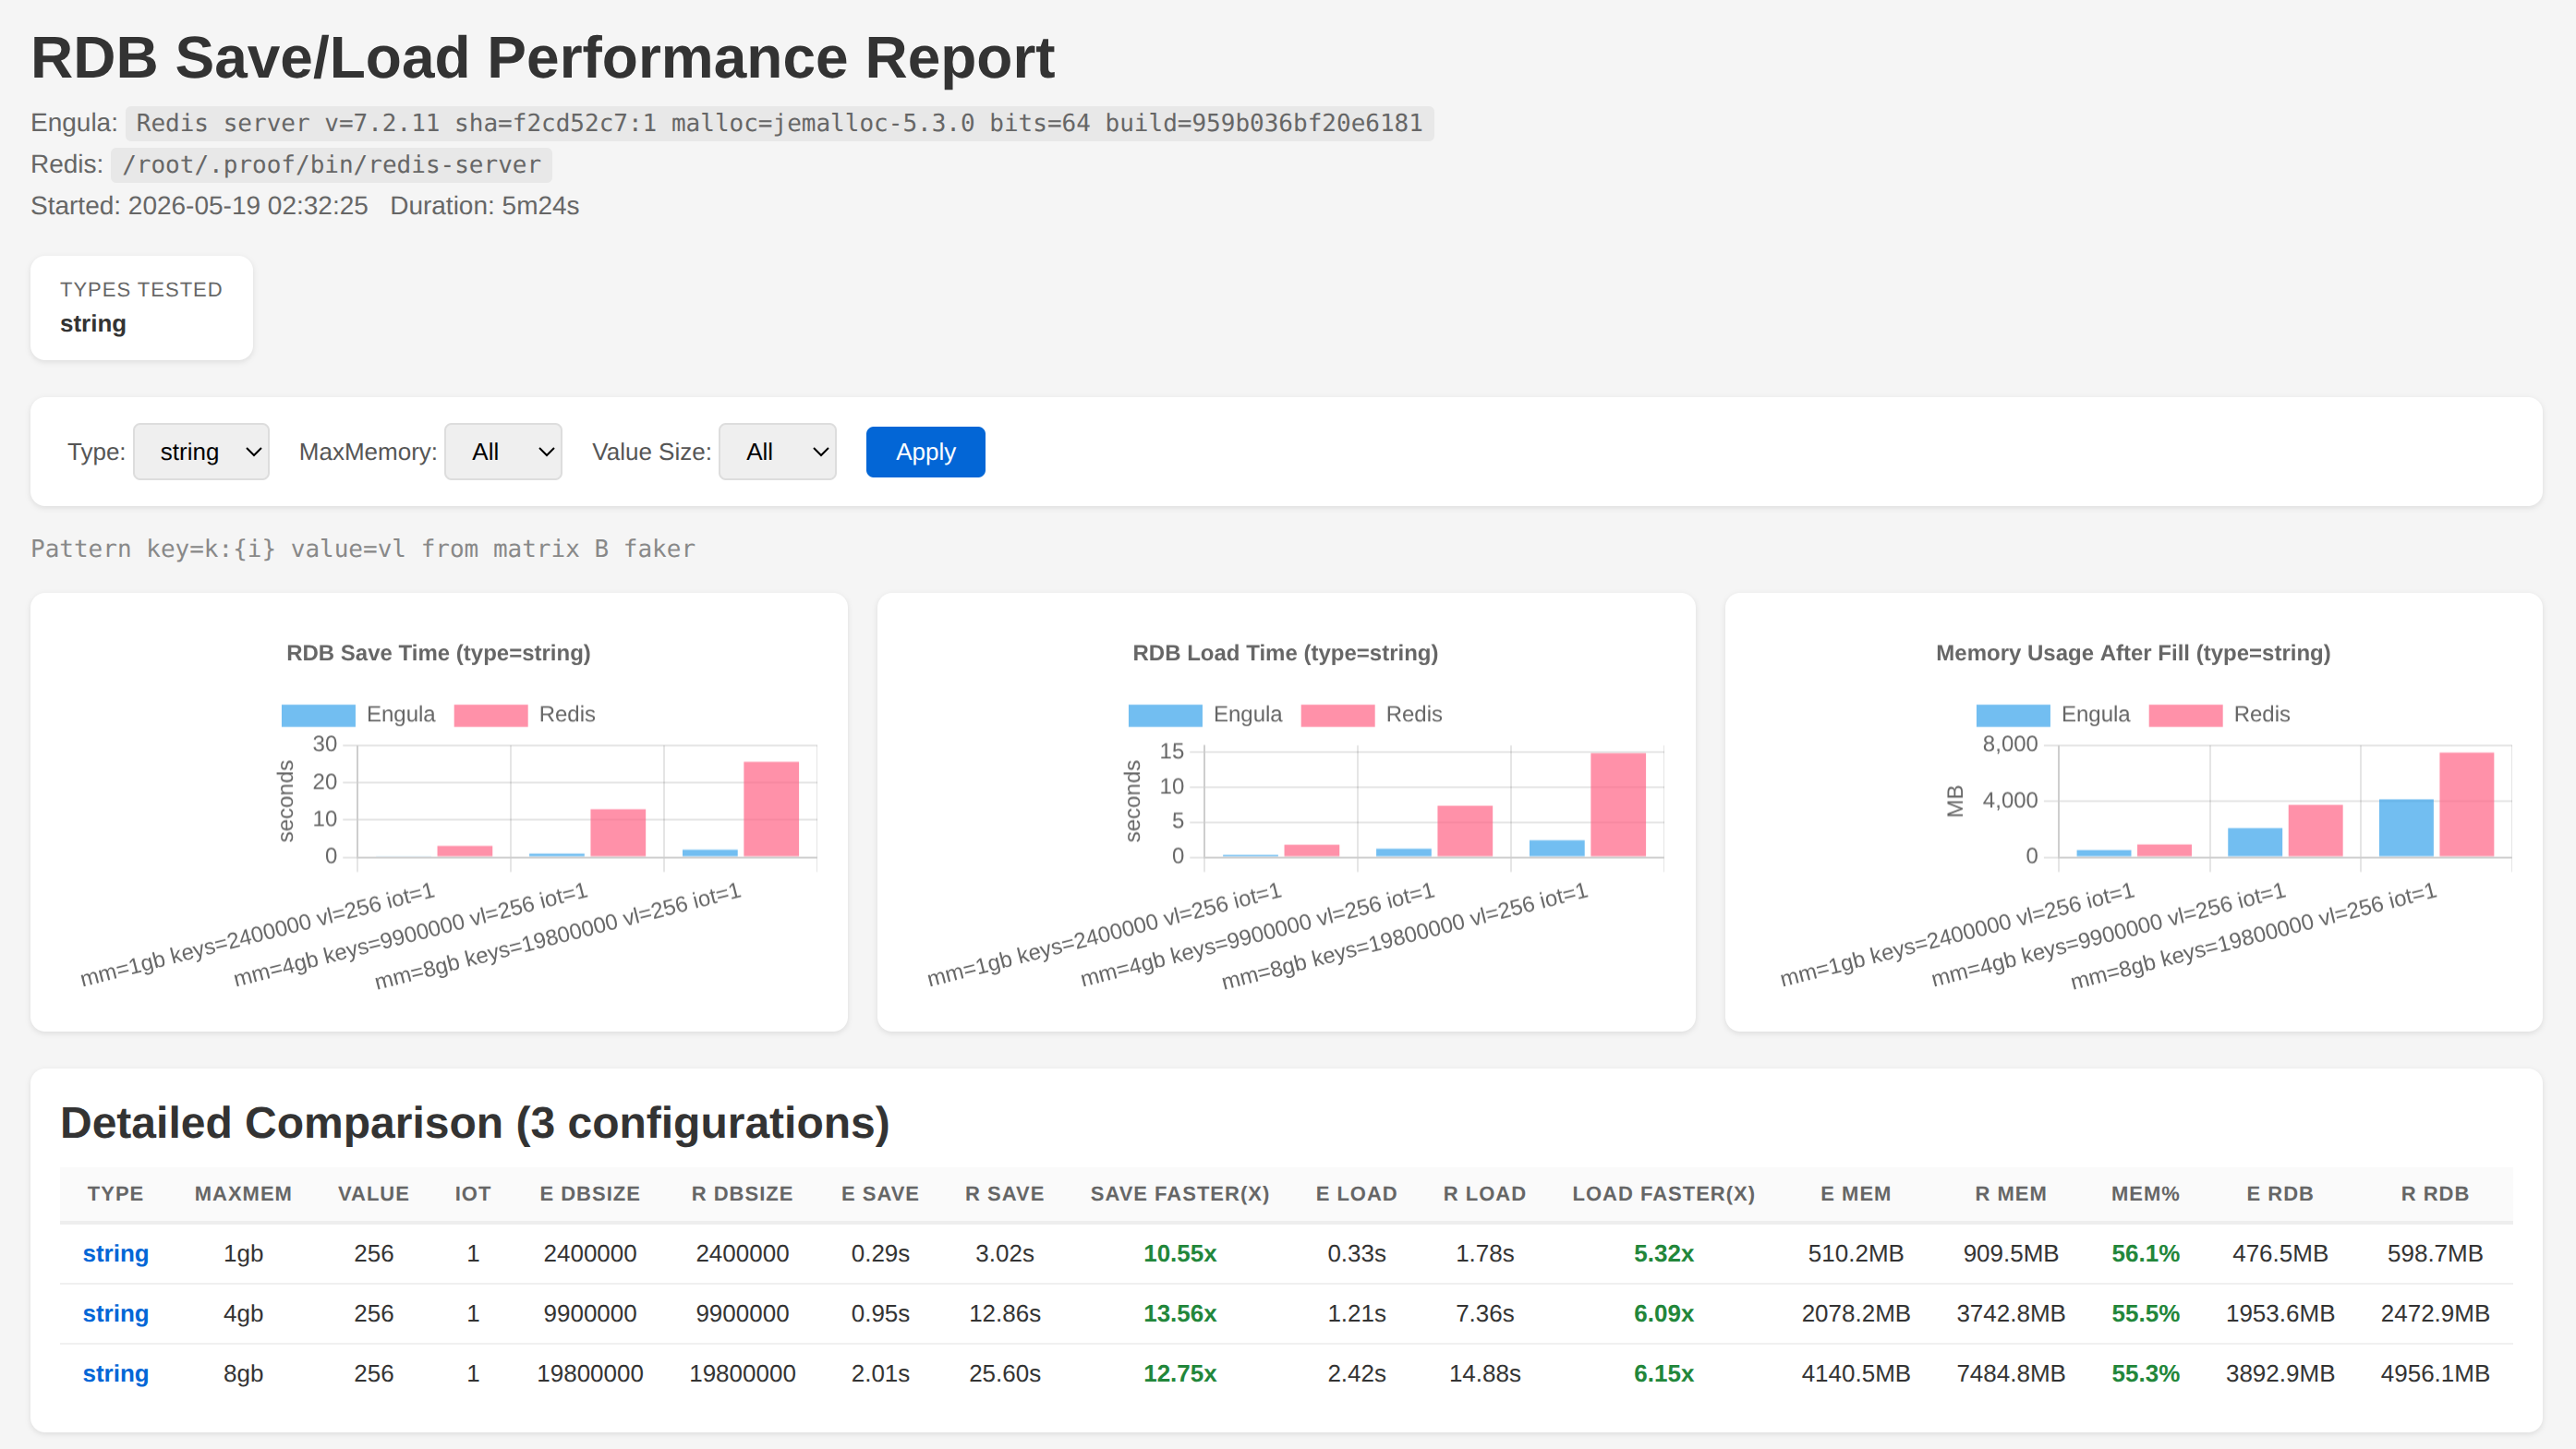
Task: Open the string link in the 4gb row
Action: [x=116, y=1313]
